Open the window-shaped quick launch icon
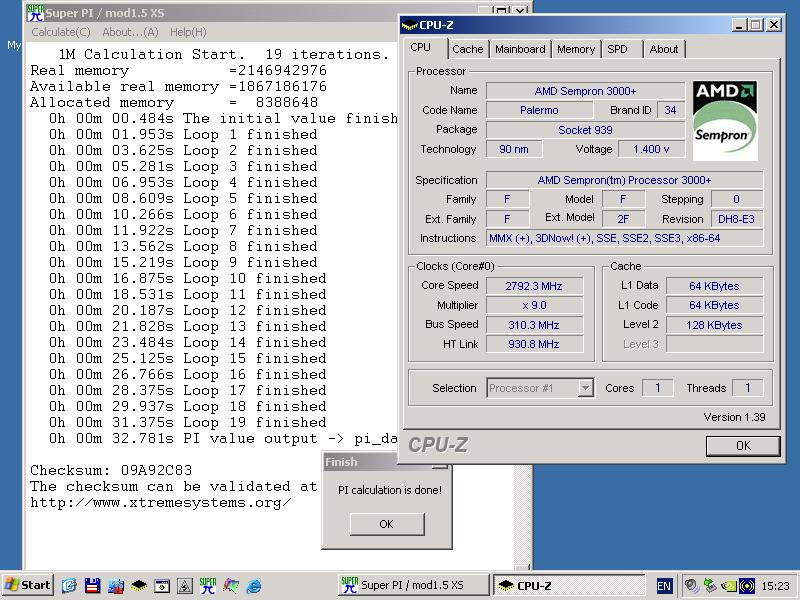The width and height of the screenshot is (800, 600). pos(162,585)
